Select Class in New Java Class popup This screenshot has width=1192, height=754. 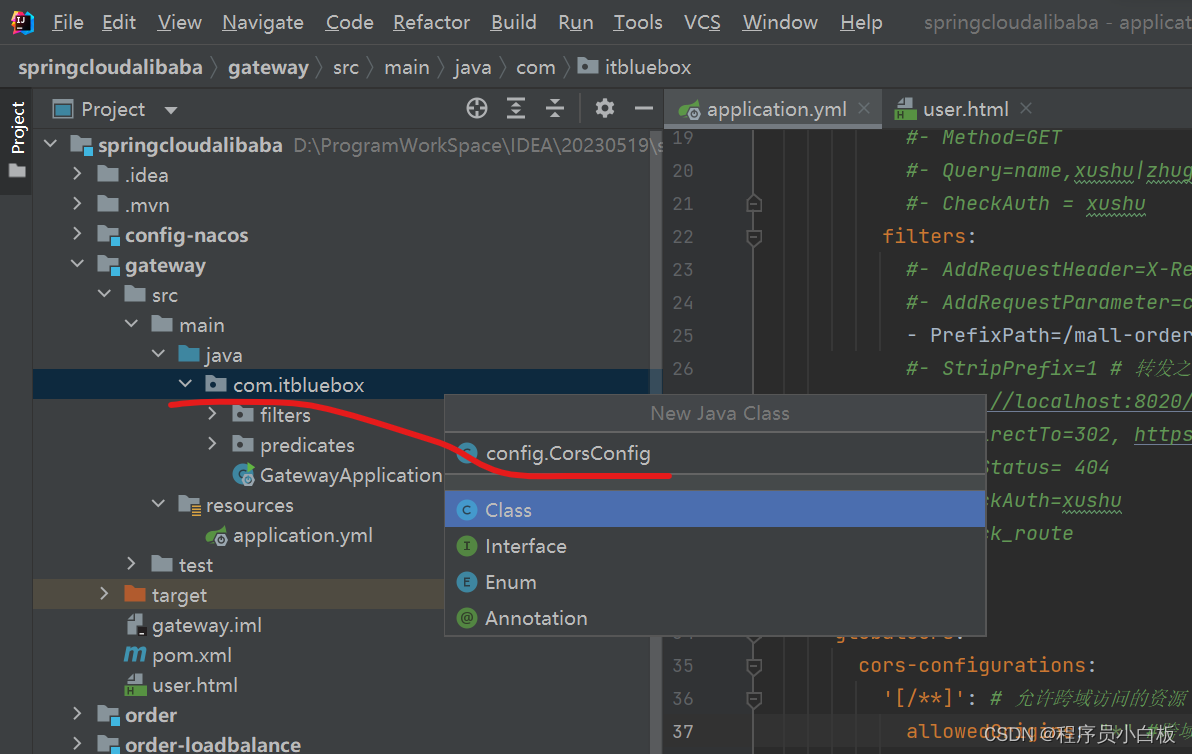[715, 510]
